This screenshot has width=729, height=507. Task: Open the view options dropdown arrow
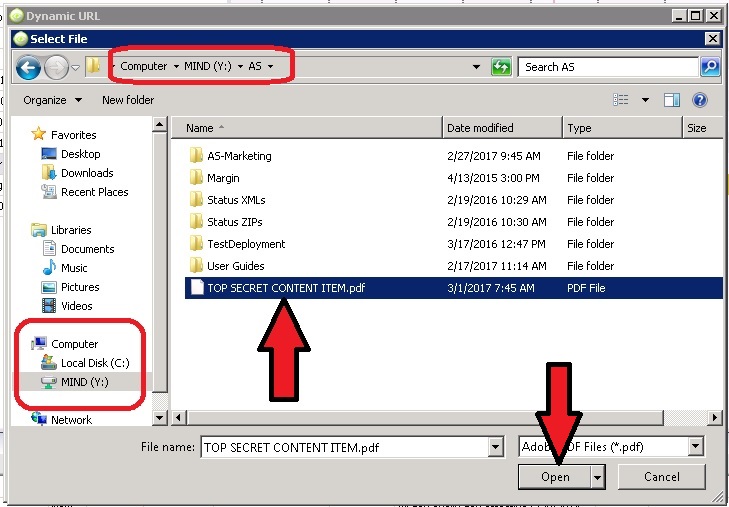[645, 100]
